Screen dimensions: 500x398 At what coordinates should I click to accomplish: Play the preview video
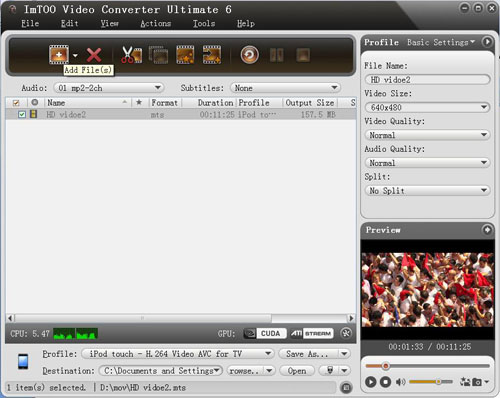click(370, 382)
